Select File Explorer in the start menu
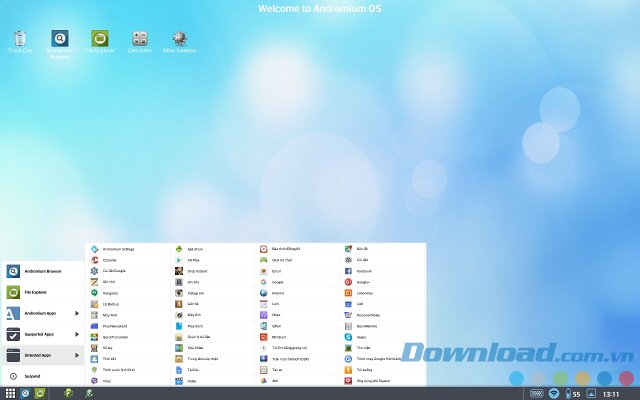This screenshot has width=640, height=400. pos(42,292)
